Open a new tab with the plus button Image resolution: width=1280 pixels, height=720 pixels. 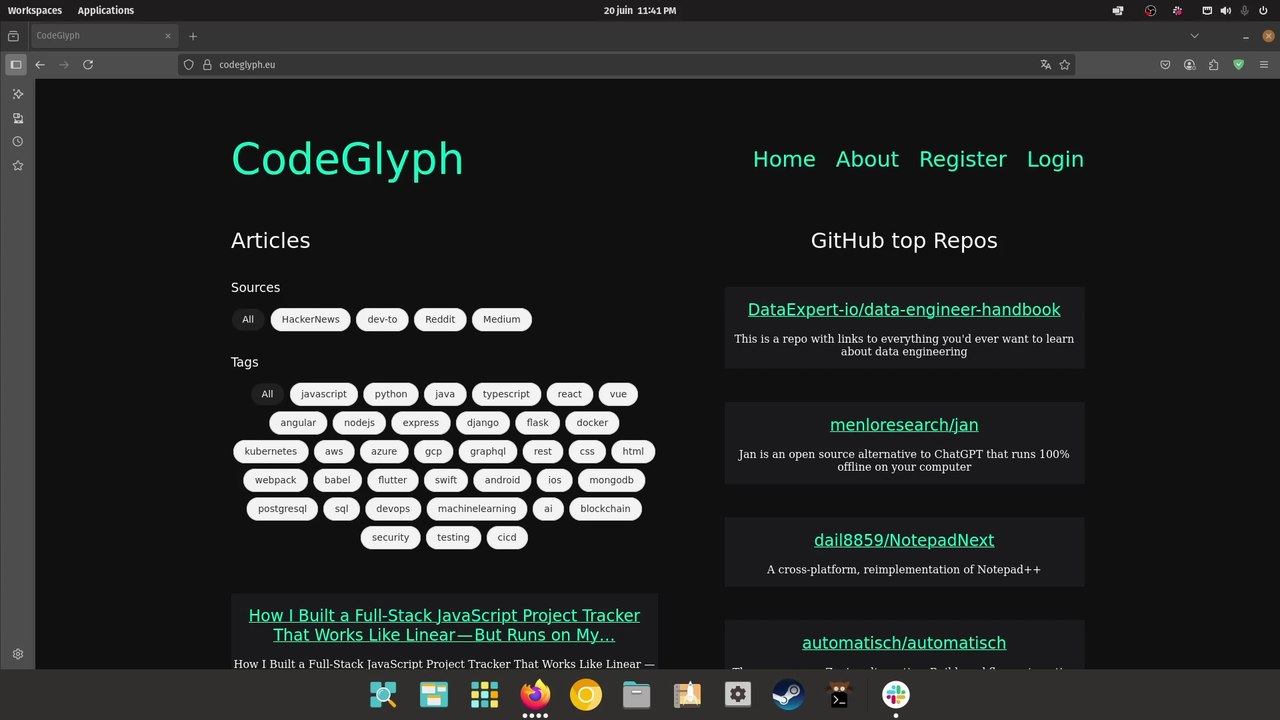click(x=193, y=36)
